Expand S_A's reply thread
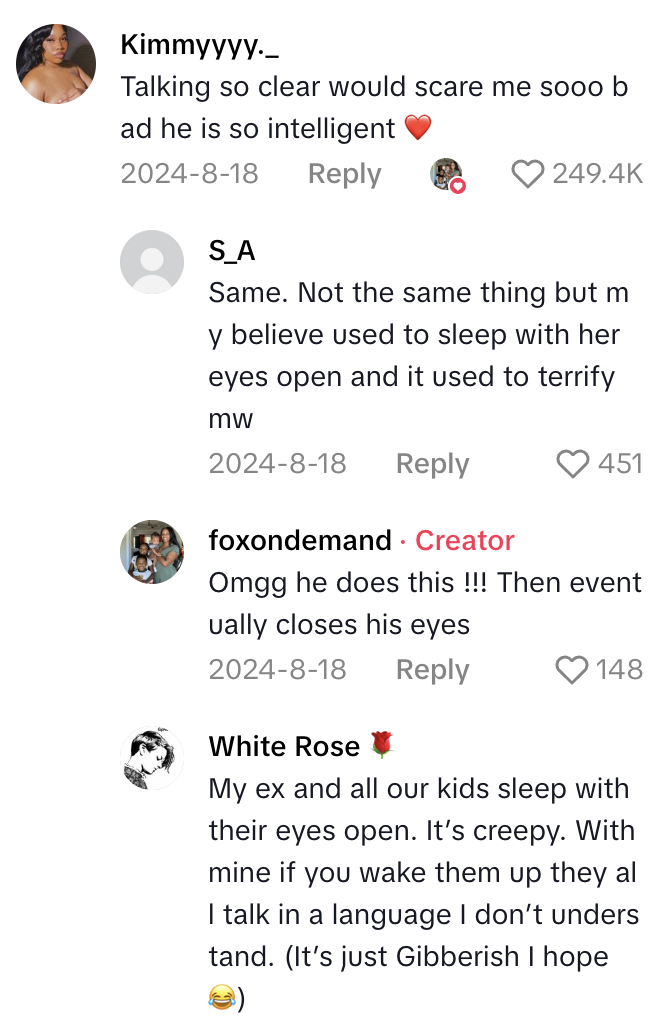This screenshot has height=1024, width=672. [432, 463]
